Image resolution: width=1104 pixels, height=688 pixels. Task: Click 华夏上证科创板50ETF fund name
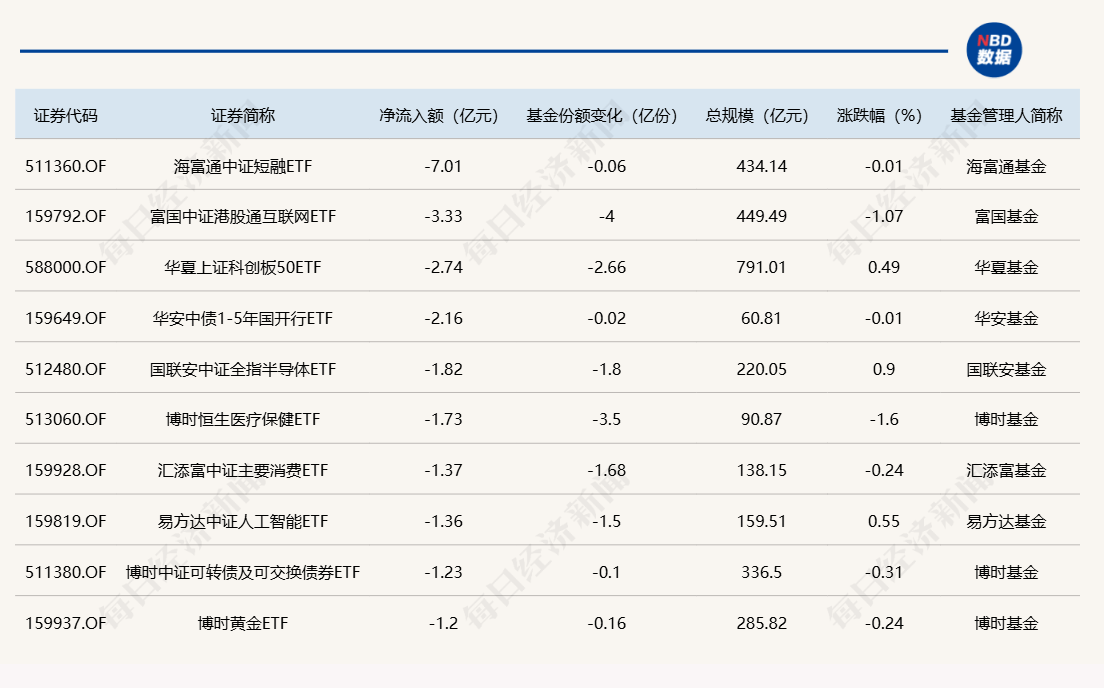click(x=242, y=268)
